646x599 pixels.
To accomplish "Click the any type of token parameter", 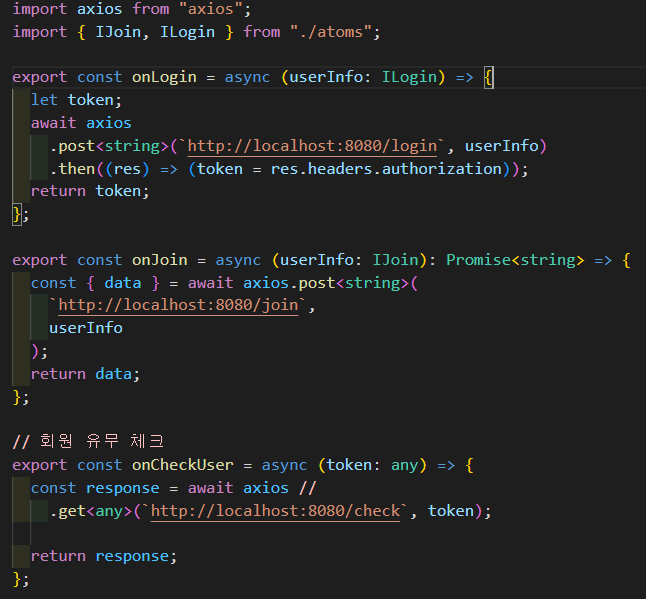I will point(404,465).
